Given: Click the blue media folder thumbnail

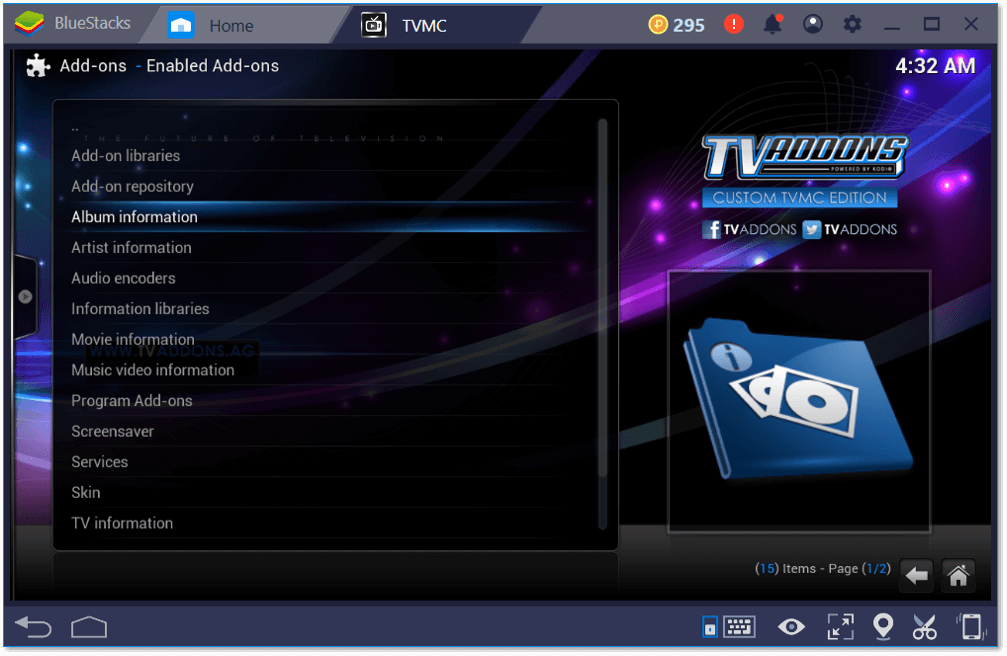Looking at the screenshot, I should (x=800, y=402).
